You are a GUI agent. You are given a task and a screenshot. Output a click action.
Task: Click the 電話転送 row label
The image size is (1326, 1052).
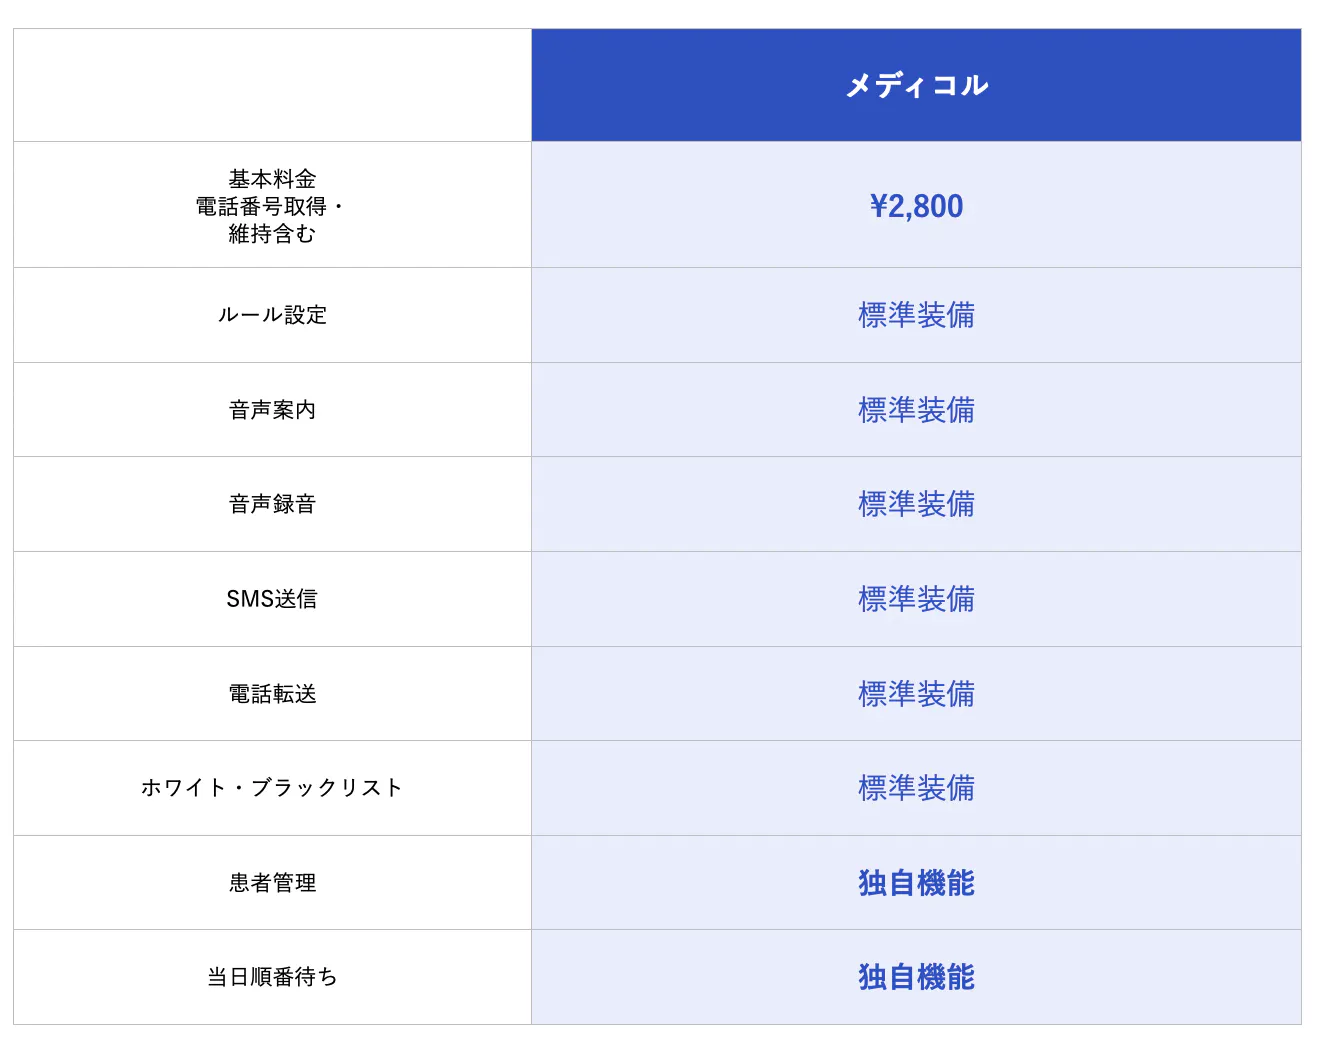pos(272,694)
